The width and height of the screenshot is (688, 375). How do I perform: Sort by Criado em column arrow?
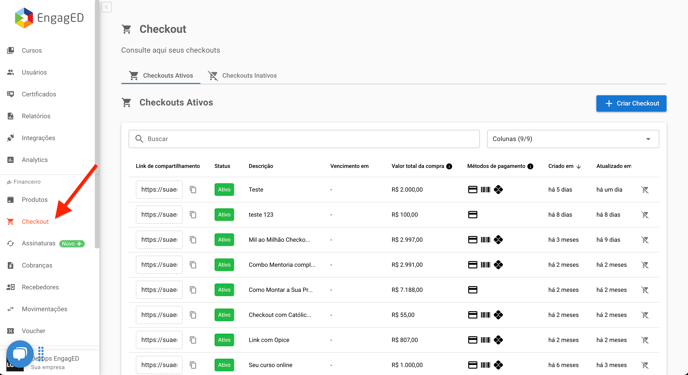point(579,166)
